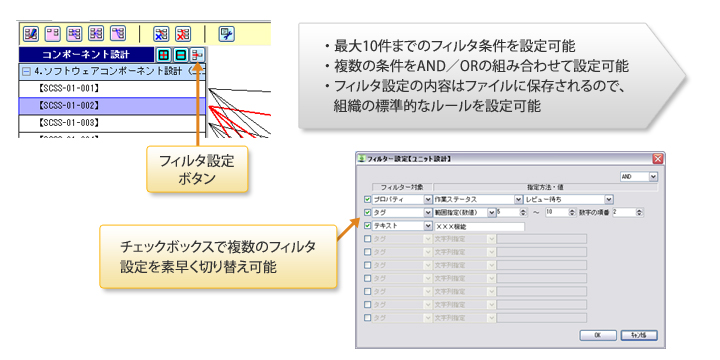Click the 数字の順番 label
The height and width of the screenshot is (360, 720).
[595, 213]
